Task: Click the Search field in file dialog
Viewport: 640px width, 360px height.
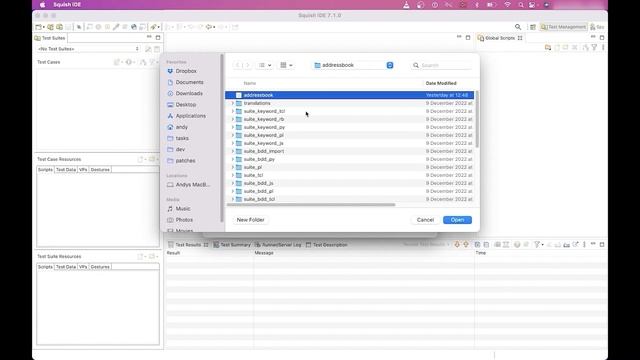Action: [442, 65]
